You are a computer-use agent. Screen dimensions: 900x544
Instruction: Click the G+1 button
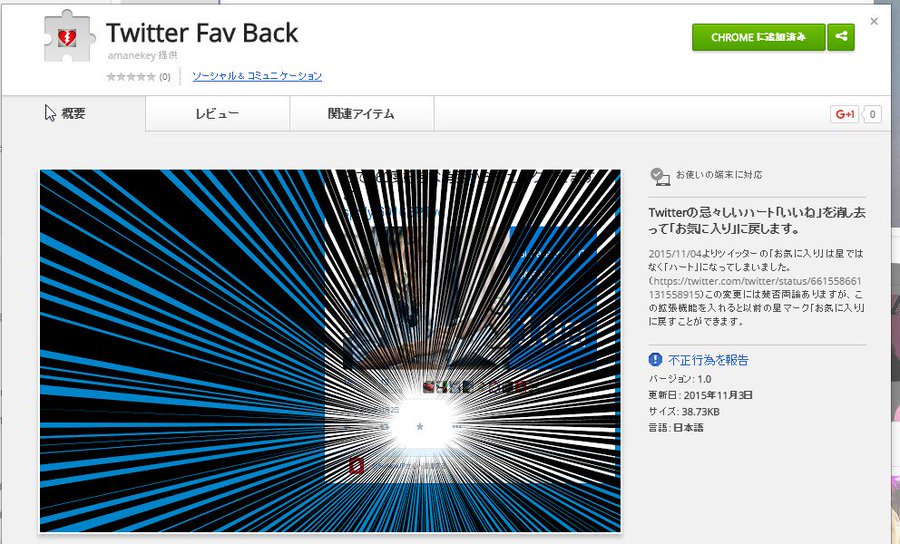click(x=844, y=114)
